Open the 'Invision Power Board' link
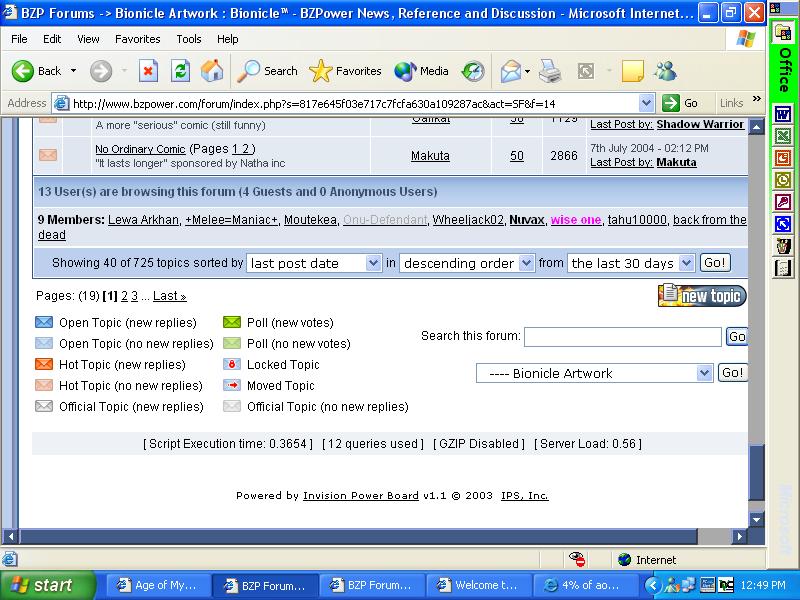This screenshot has height=600, width=800. pyautogui.click(x=361, y=496)
